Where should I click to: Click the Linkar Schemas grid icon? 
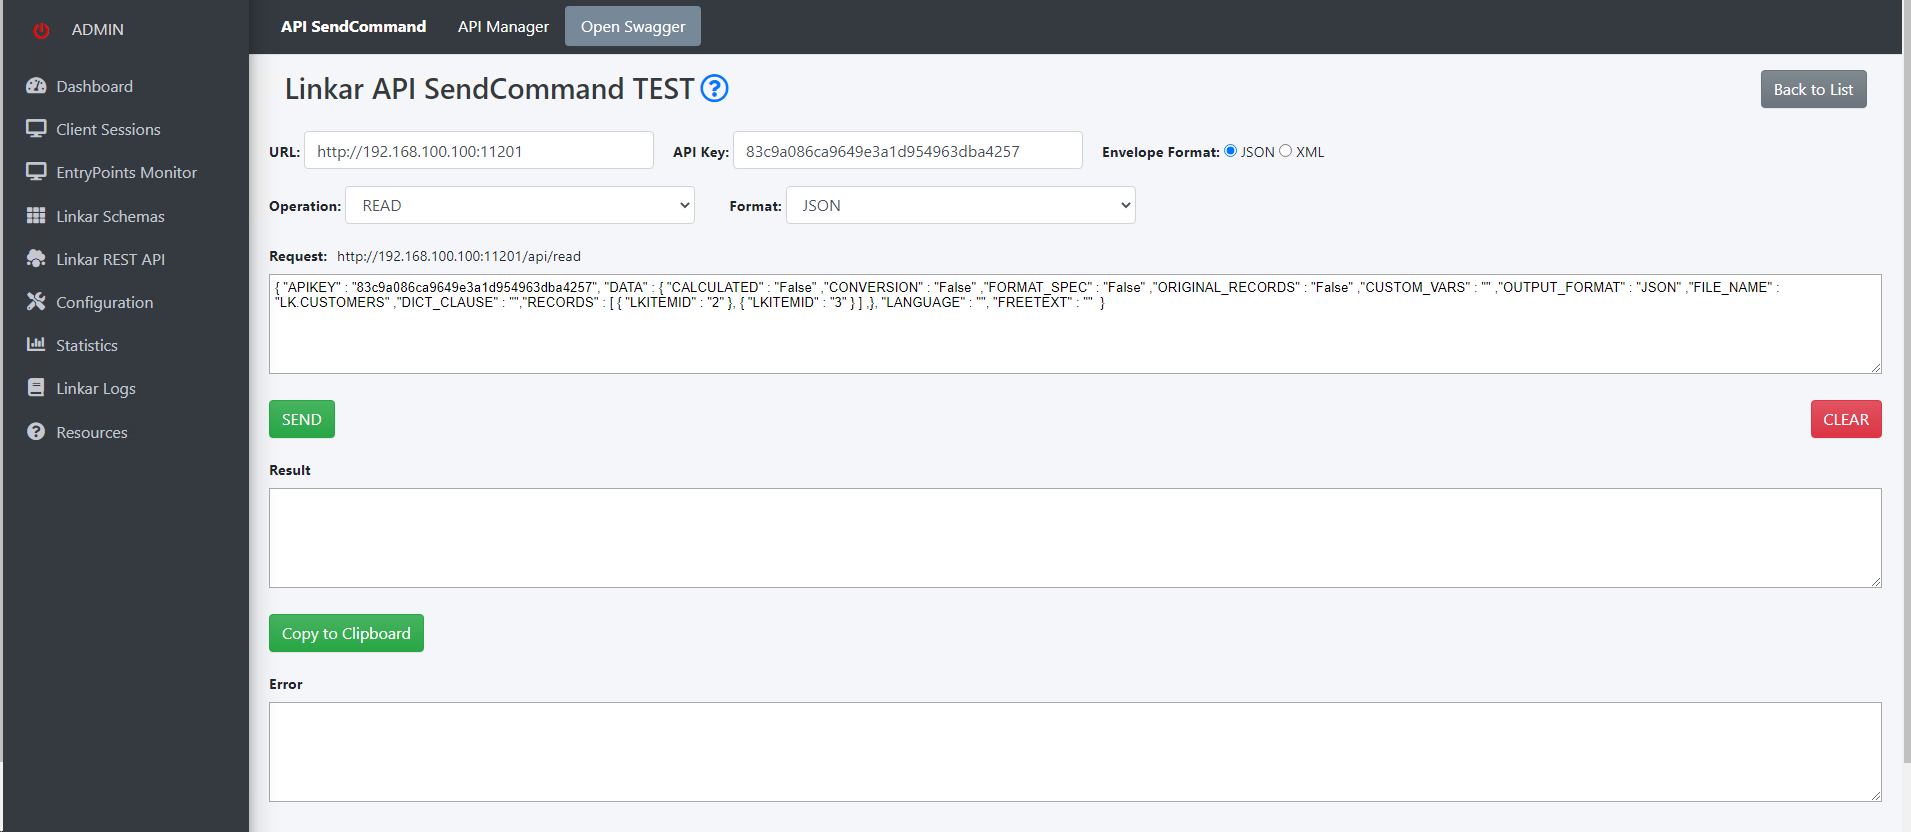pyautogui.click(x=36, y=216)
